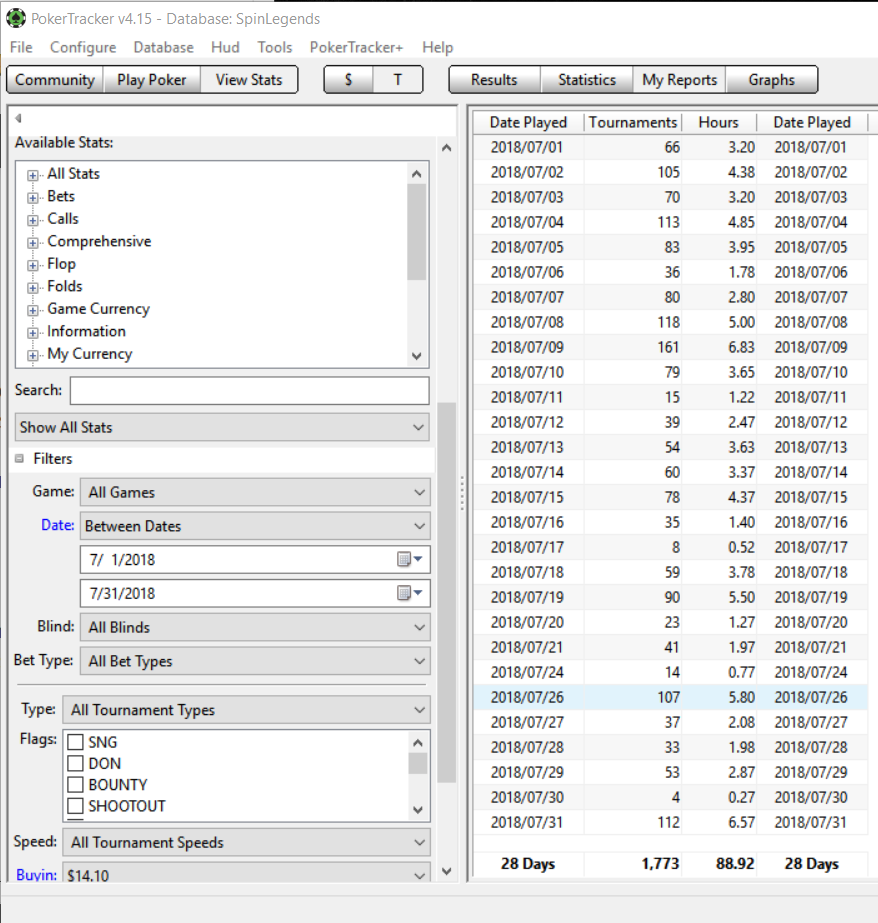Enable the BOUNTY flag checkbox

click(75, 785)
